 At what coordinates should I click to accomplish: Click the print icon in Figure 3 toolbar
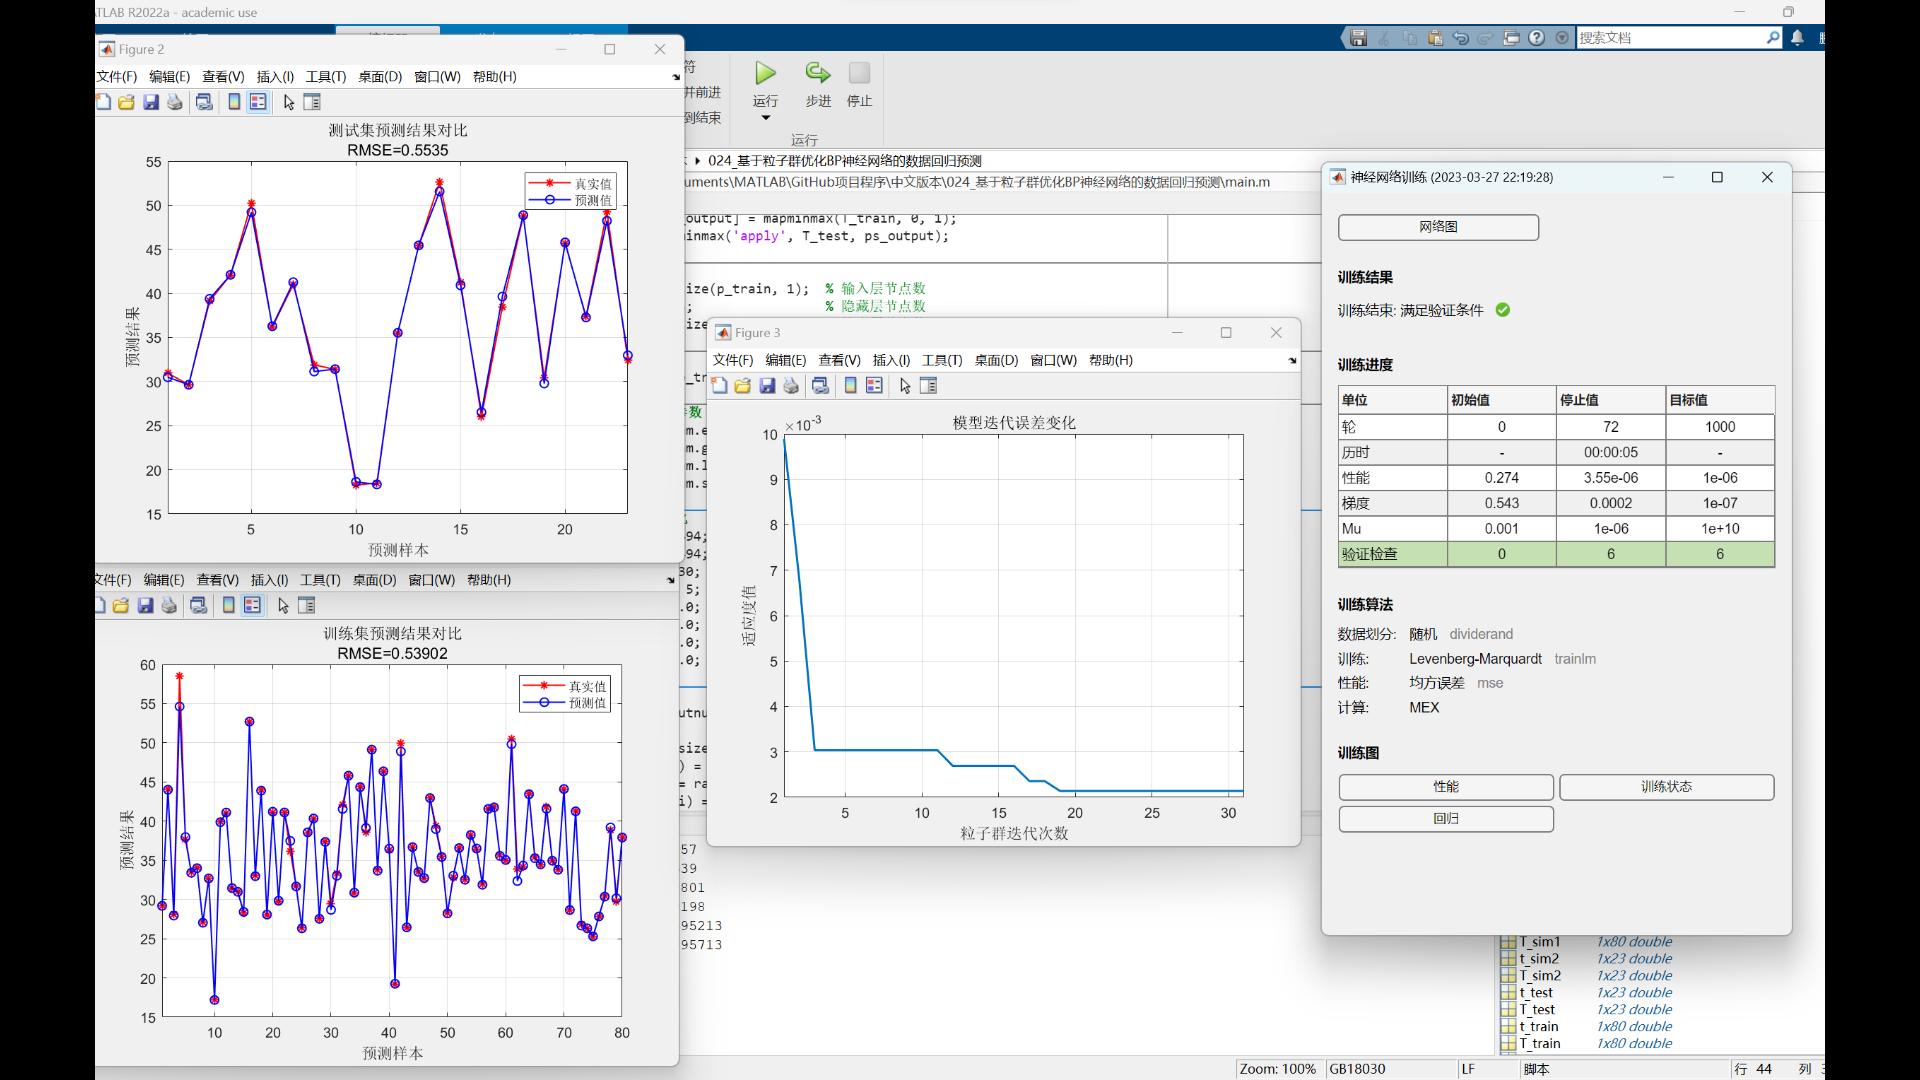point(791,386)
